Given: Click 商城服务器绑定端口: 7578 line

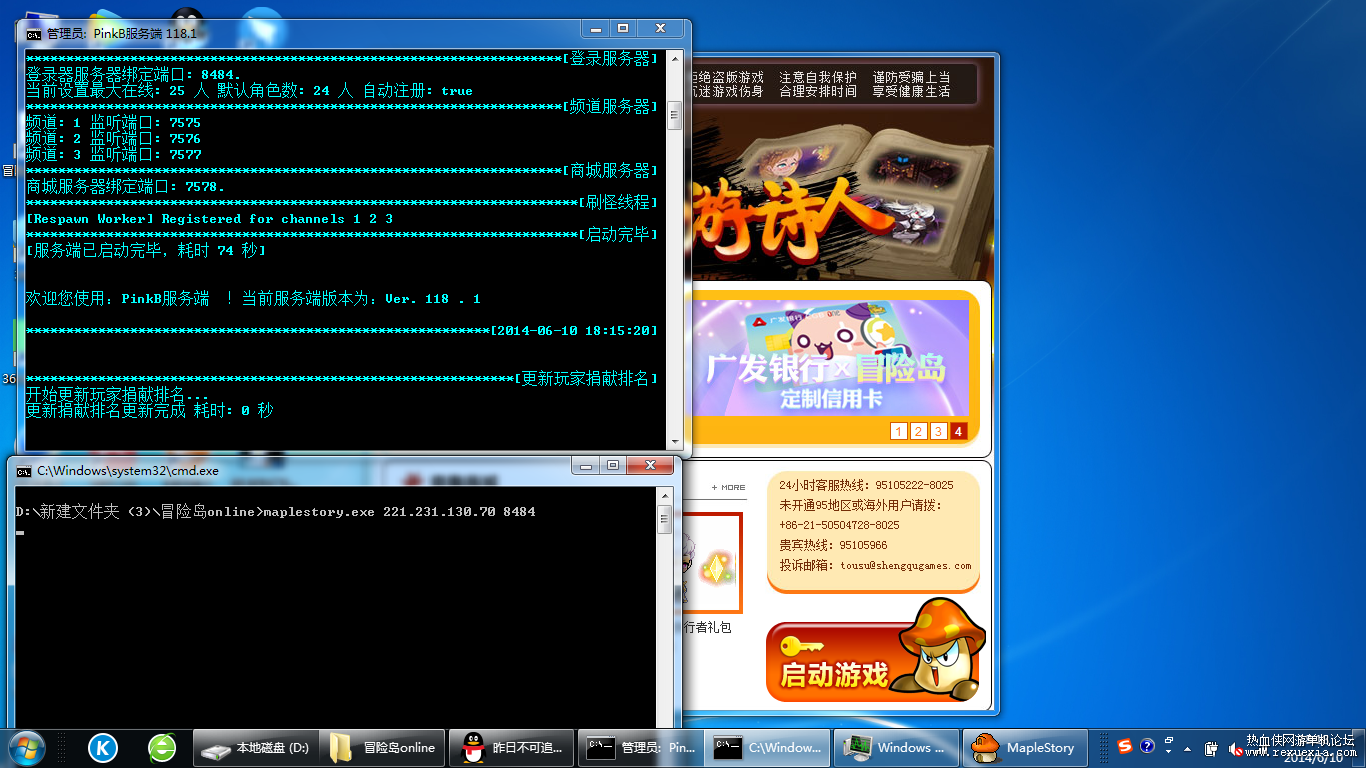Looking at the screenshot, I should tap(125, 187).
